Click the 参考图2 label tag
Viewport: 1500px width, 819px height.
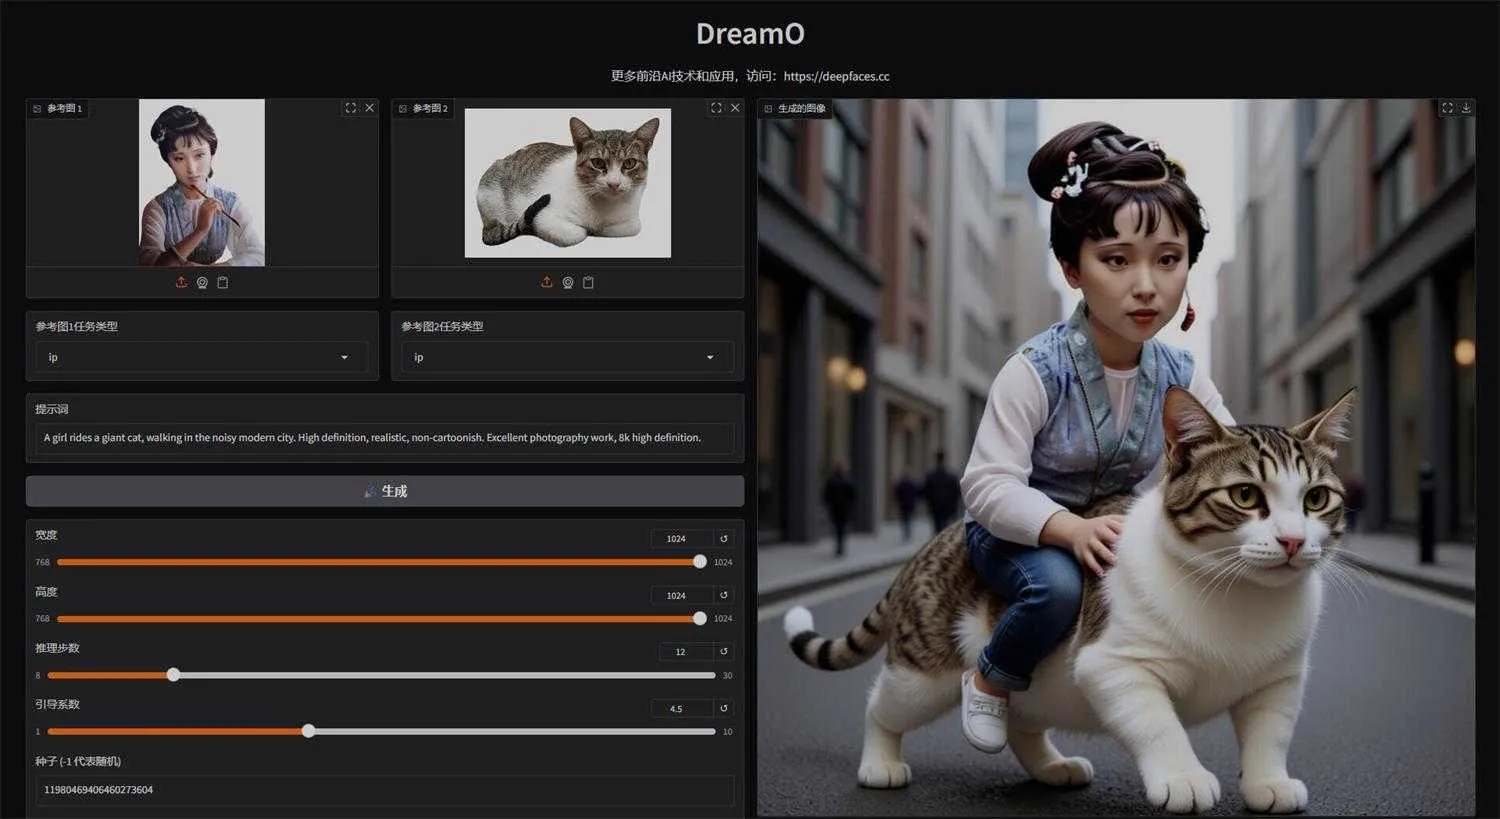click(424, 108)
